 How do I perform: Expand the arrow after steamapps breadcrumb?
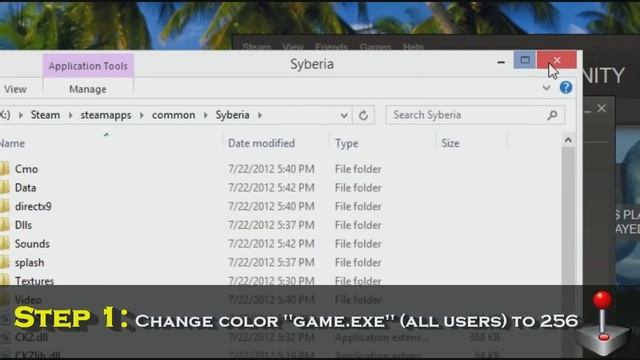click(x=142, y=116)
